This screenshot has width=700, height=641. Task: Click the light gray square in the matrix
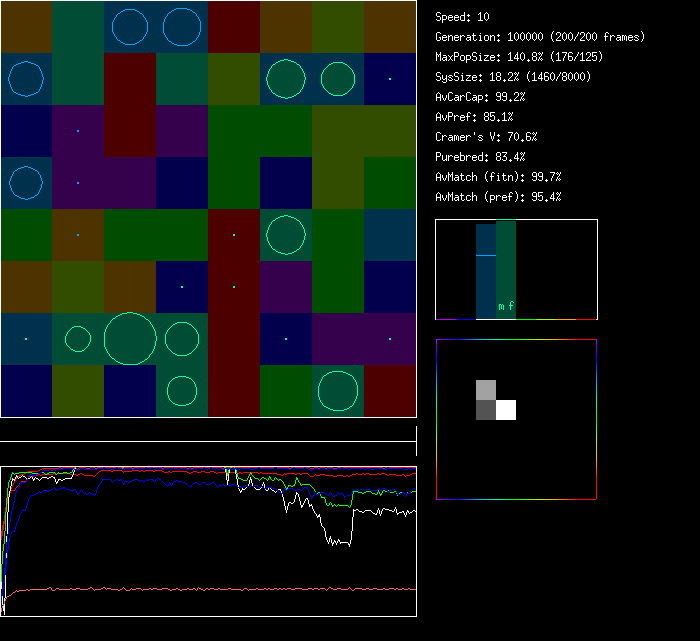click(485, 390)
